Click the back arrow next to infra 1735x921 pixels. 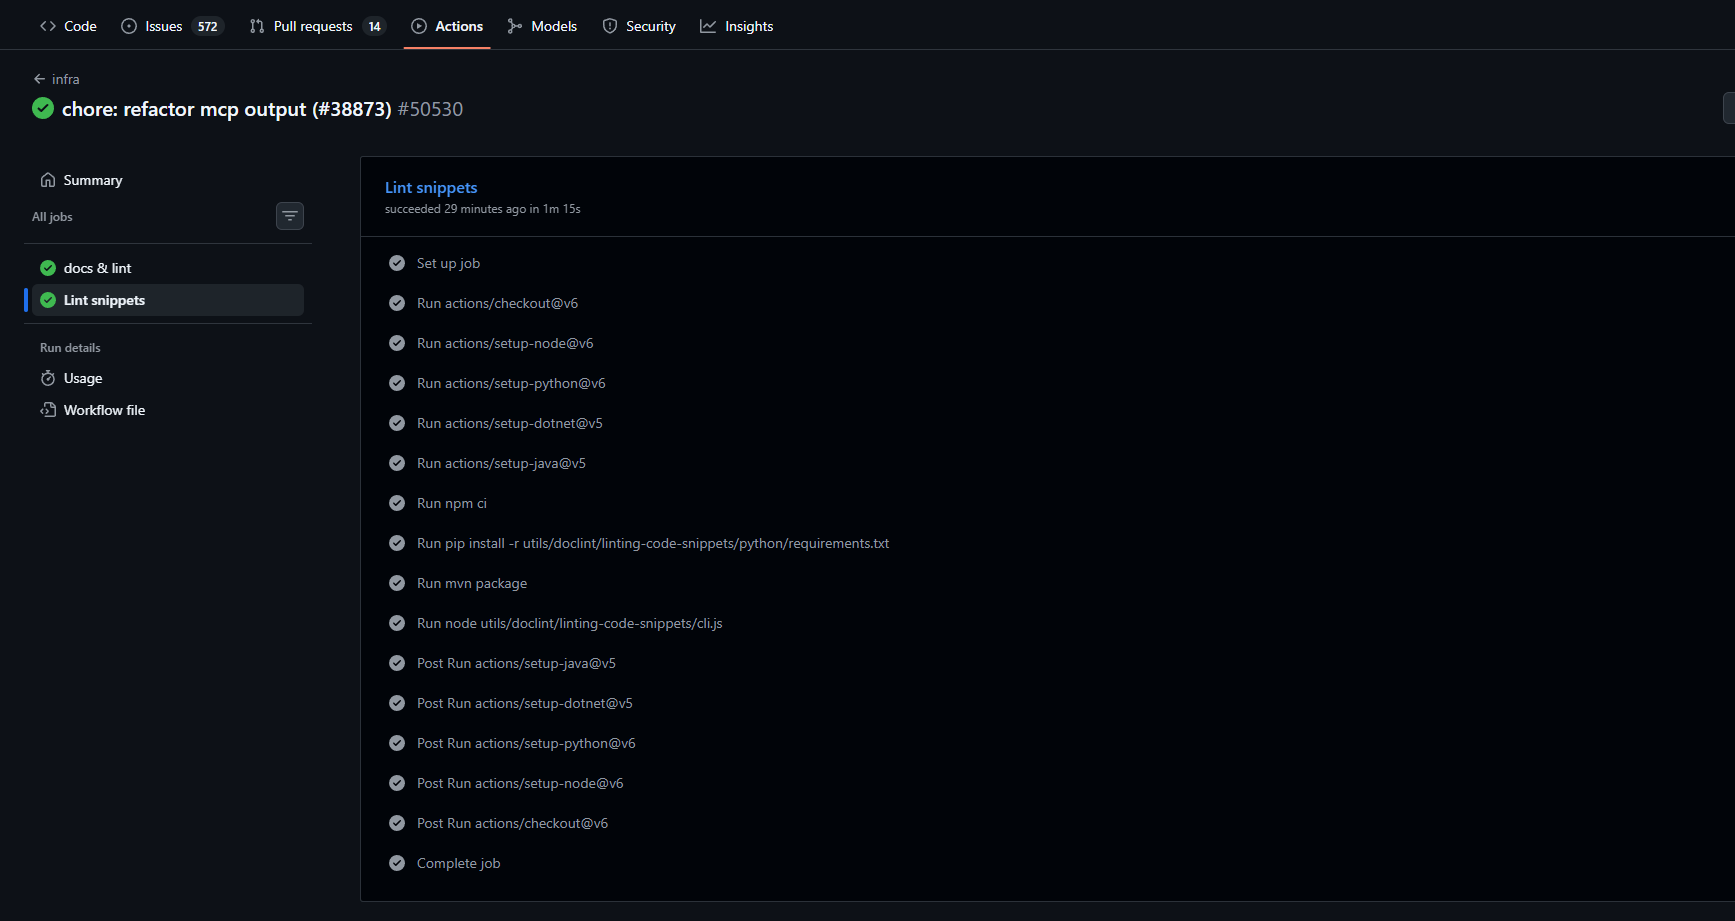pyautogui.click(x=38, y=78)
